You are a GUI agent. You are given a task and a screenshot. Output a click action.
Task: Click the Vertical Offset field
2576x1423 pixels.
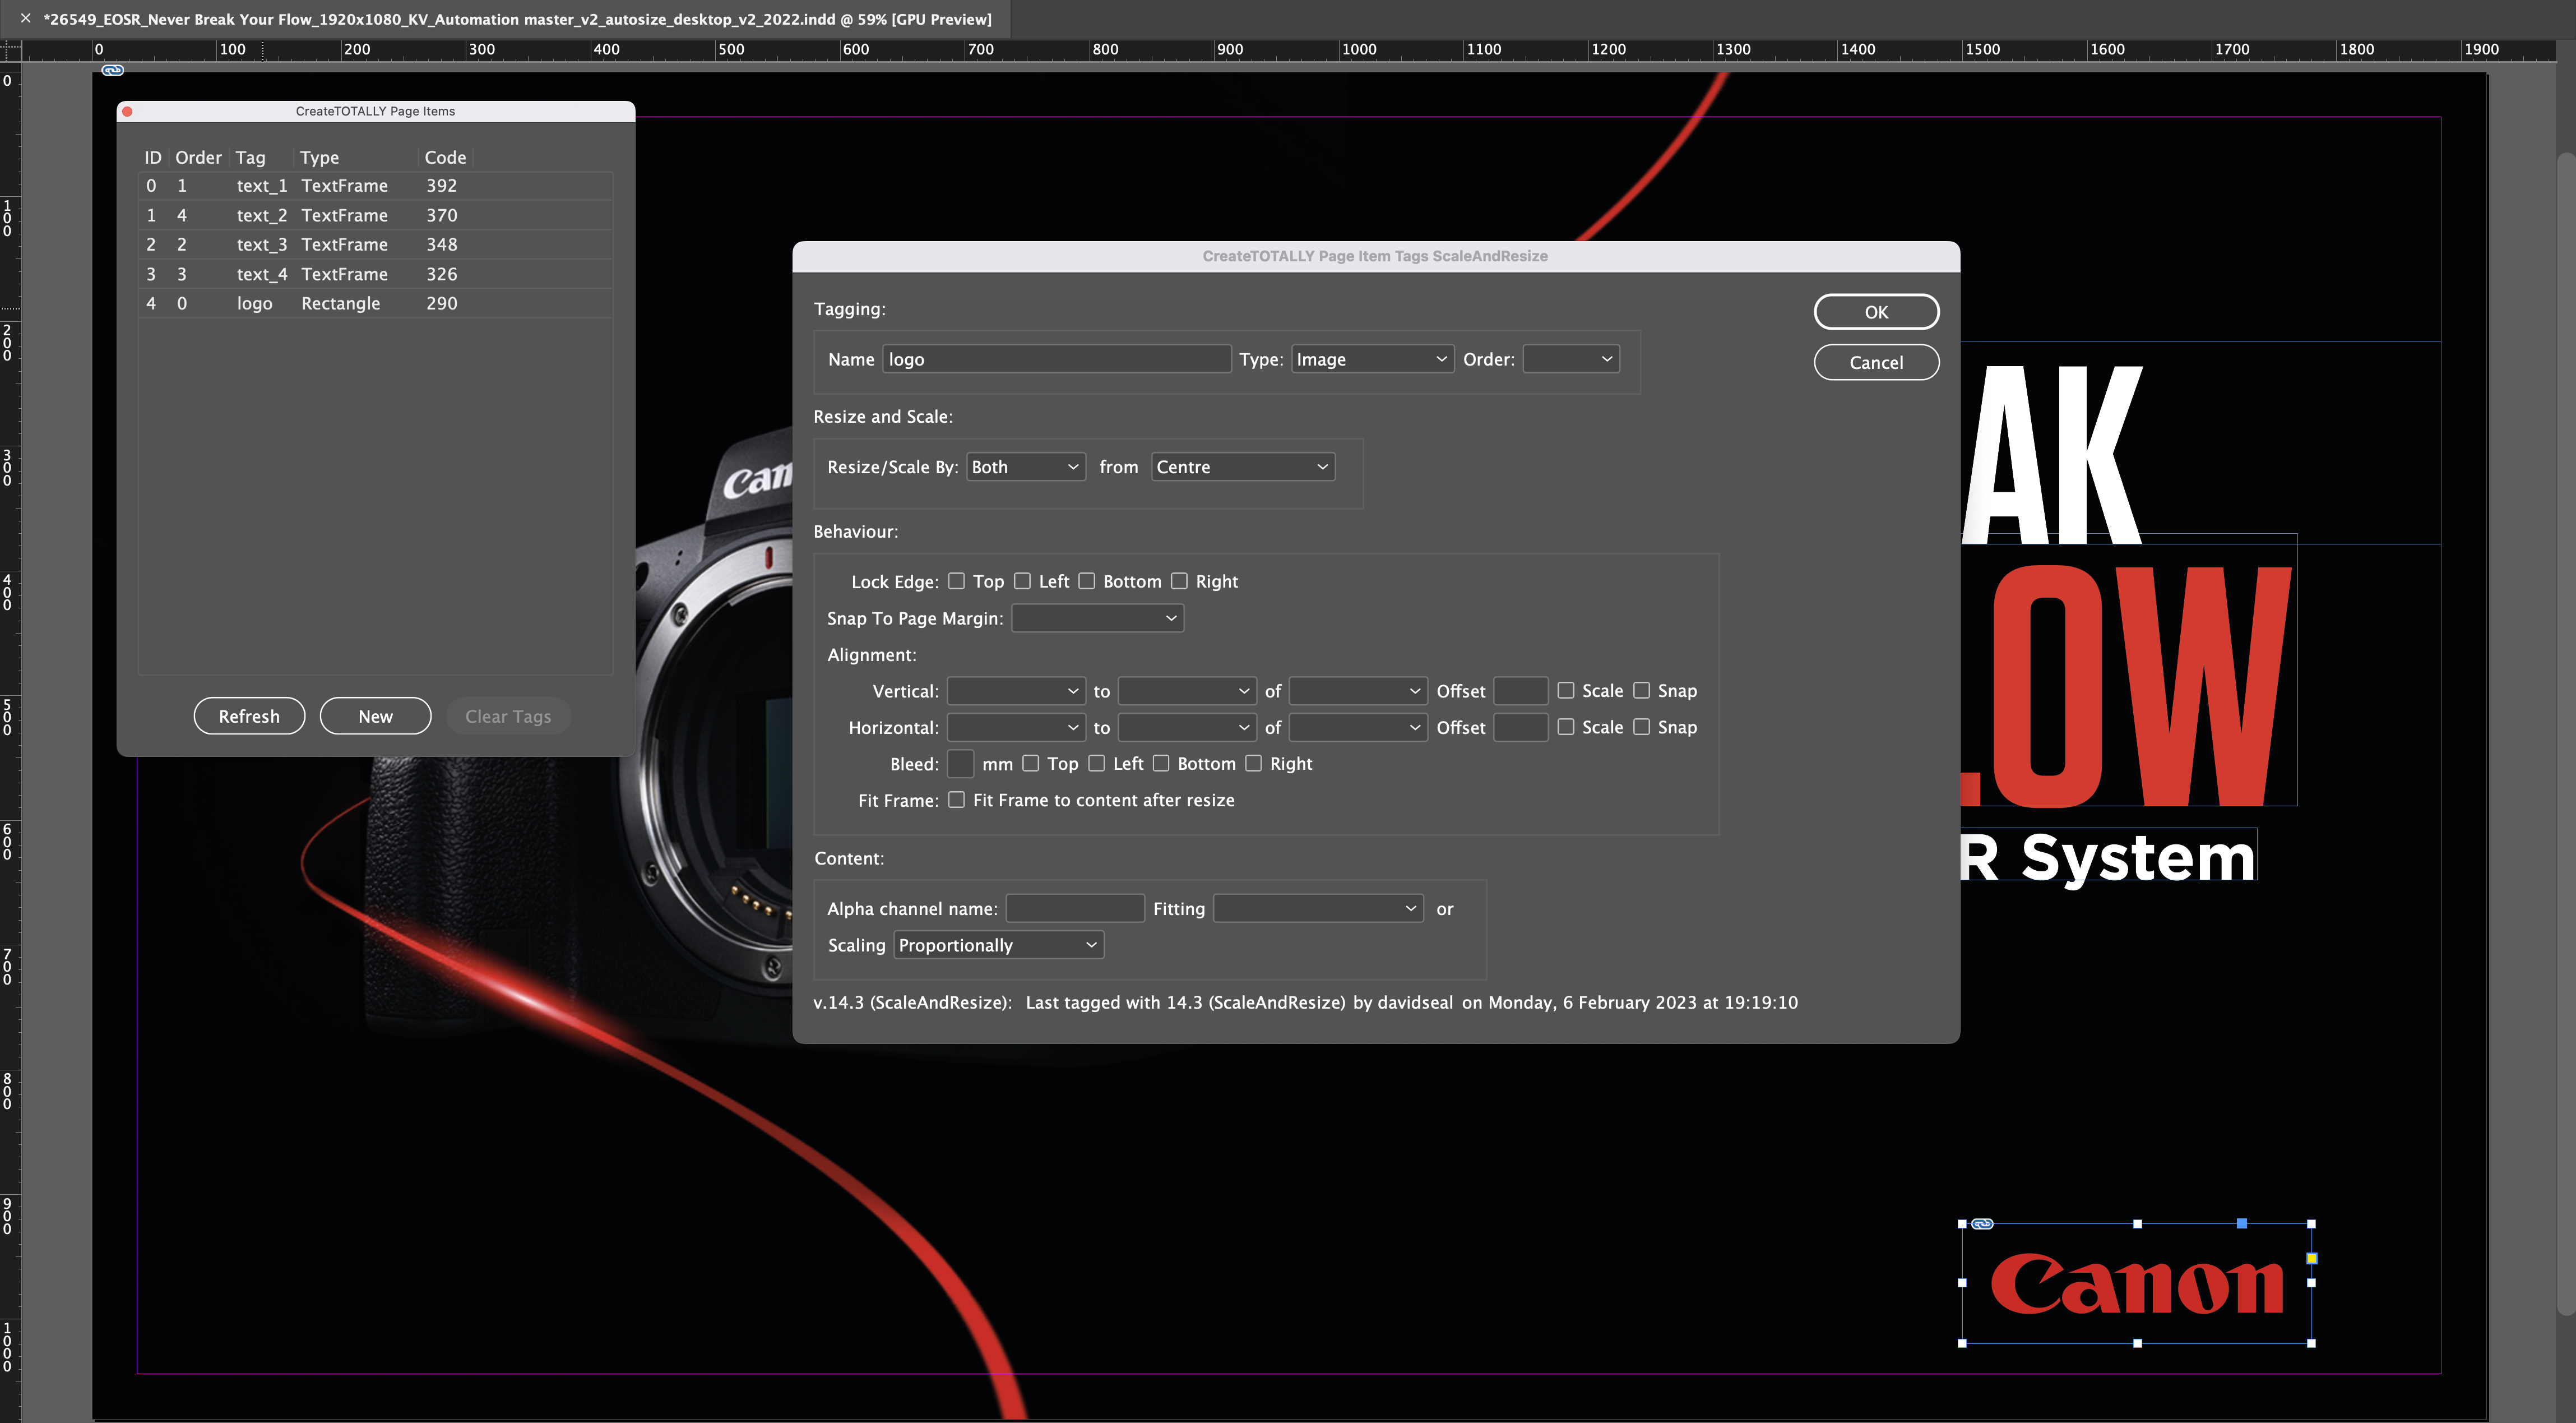point(1520,691)
